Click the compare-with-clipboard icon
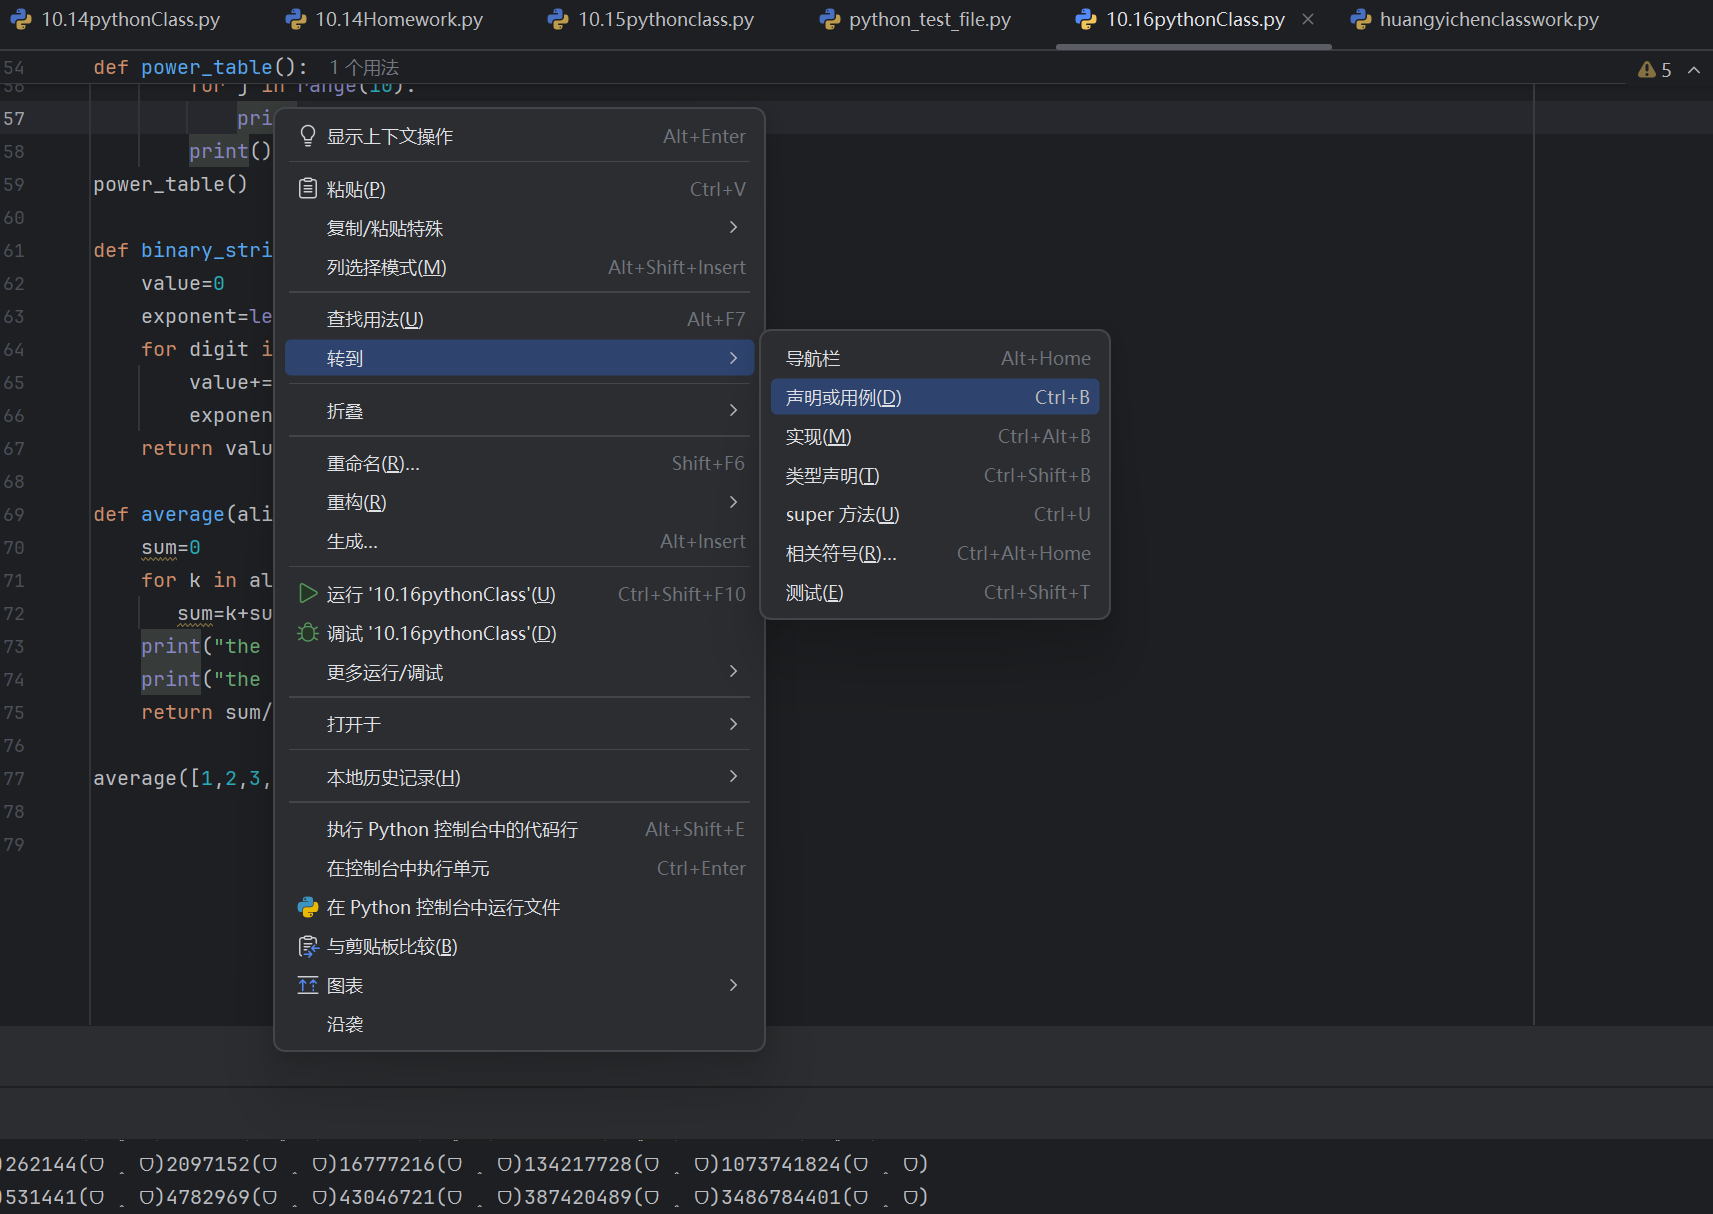Viewport: 1713px width, 1214px height. pyautogui.click(x=308, y=946)
